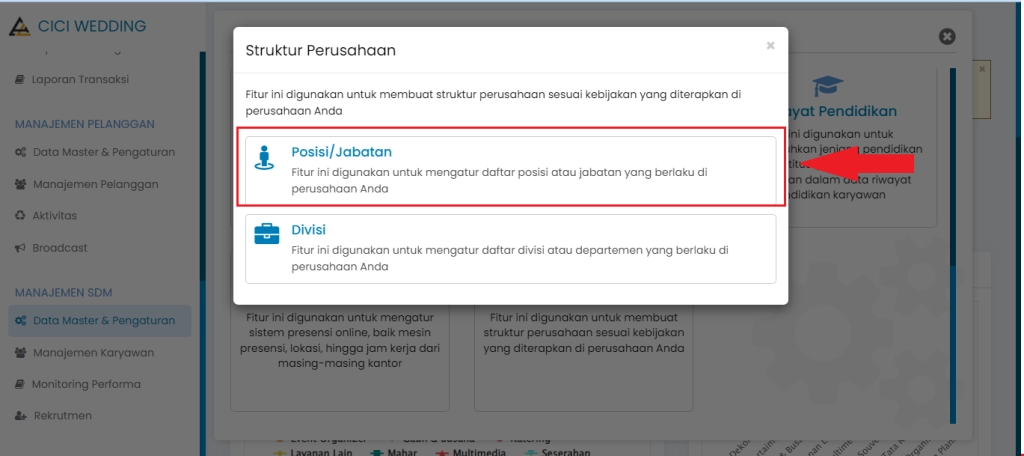Open the Posisi/Jabatan option

(510, 171)
